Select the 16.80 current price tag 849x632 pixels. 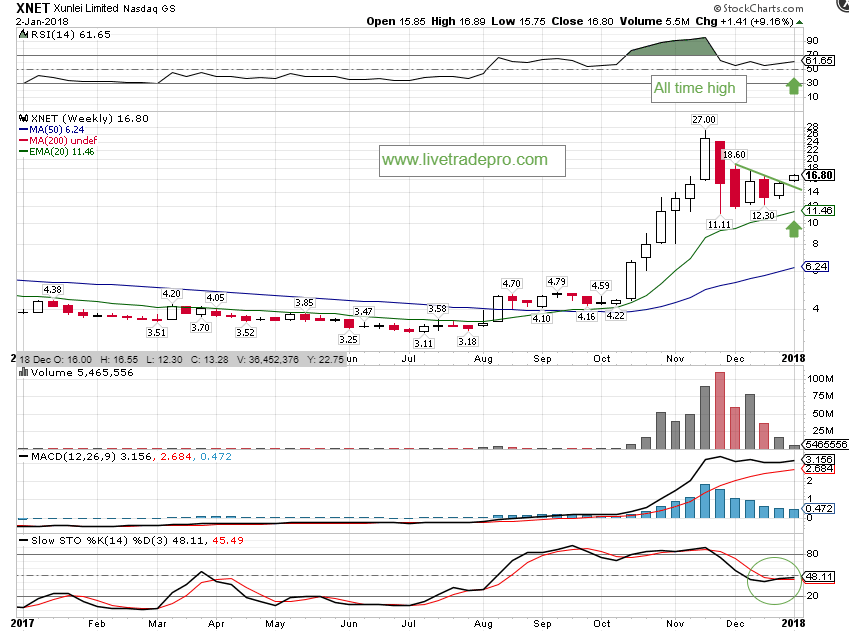click(820, 175)
